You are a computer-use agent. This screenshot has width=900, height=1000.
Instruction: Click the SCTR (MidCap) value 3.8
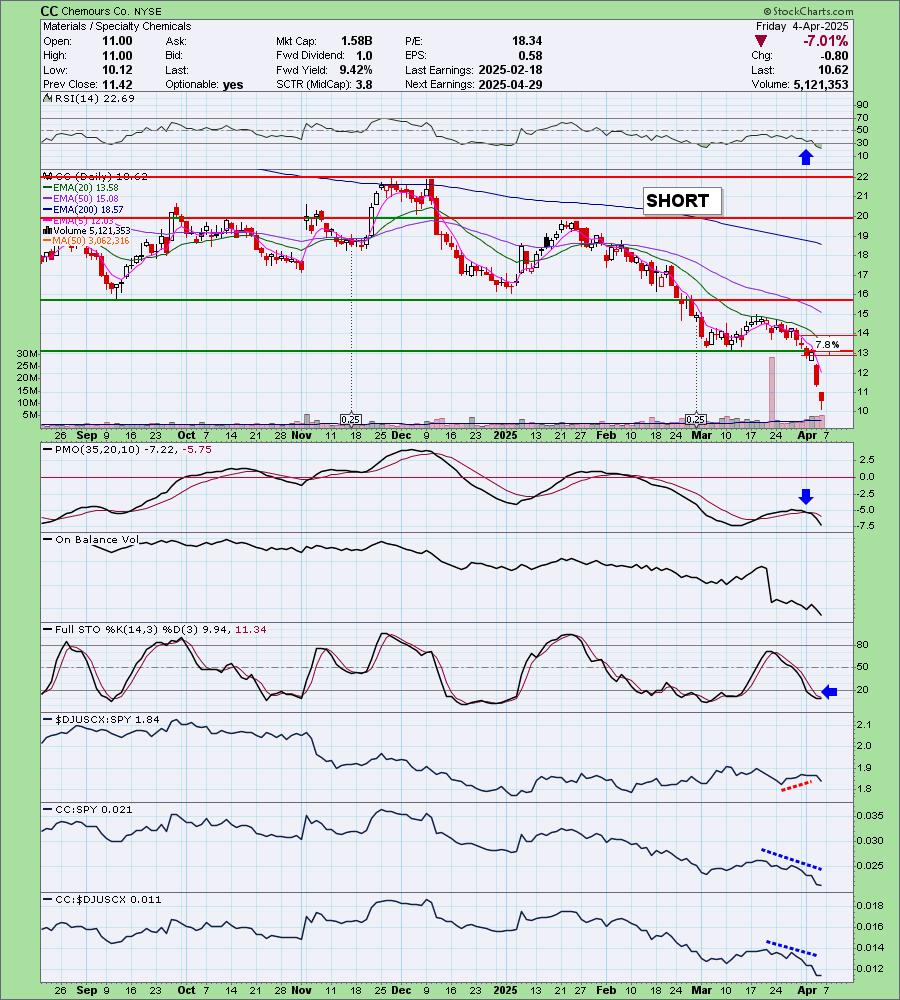tap(364, 85)
